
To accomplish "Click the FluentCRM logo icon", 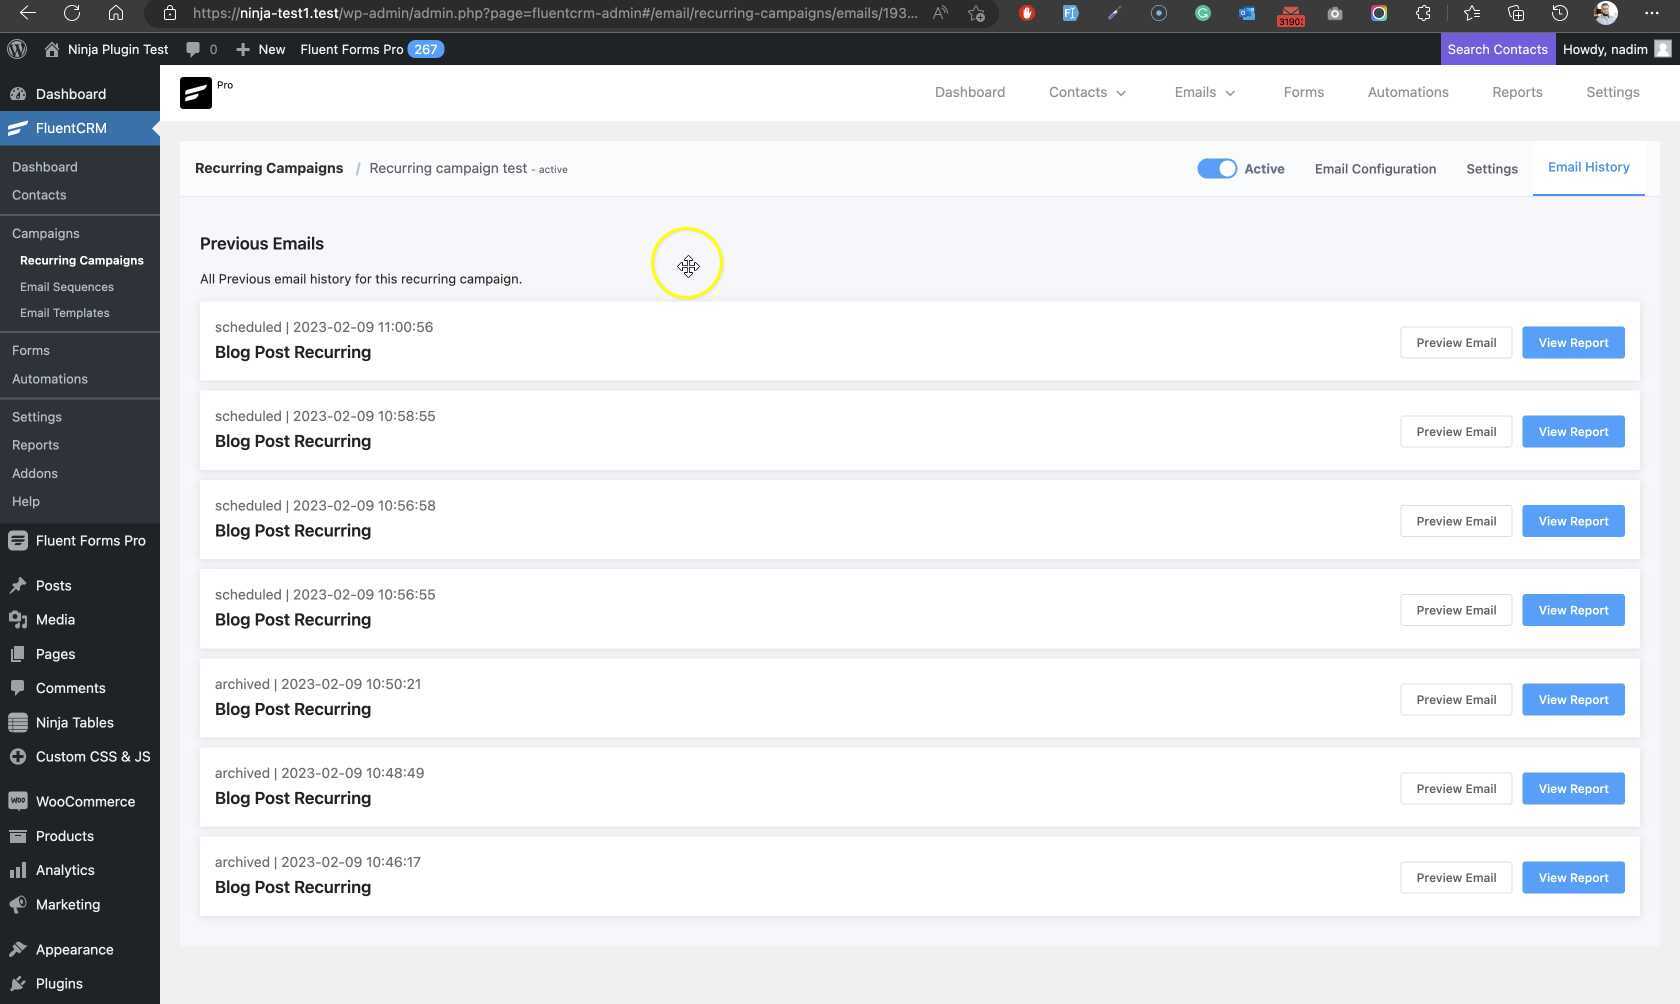I will [196, 93].
